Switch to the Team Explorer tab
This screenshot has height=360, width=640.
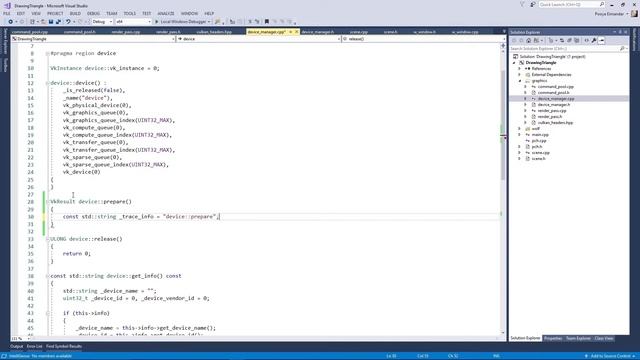(x=578, y=338)
